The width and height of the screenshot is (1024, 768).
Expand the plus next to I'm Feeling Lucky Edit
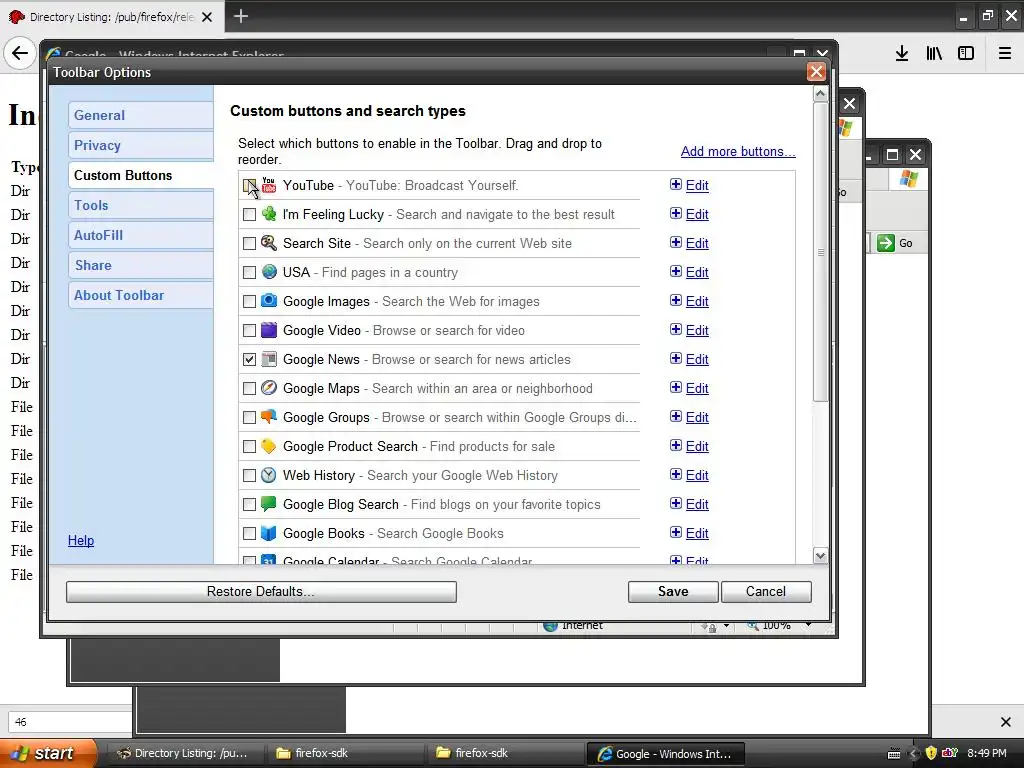(676, 214)
